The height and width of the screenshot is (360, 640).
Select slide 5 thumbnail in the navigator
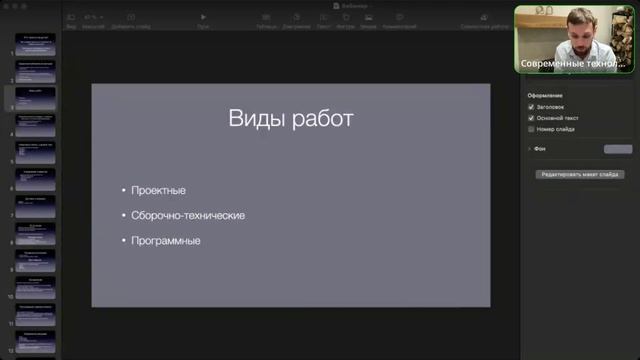(36, 153)
